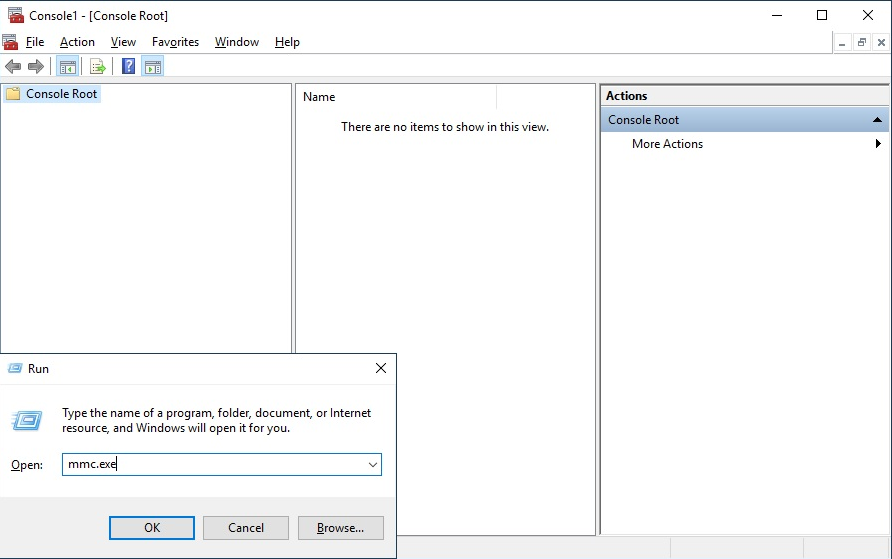The width and height of the screenshot is (892, 559).
Task: Click the MMC toolbox icon beside File menu
Action: tap(10, 42)
